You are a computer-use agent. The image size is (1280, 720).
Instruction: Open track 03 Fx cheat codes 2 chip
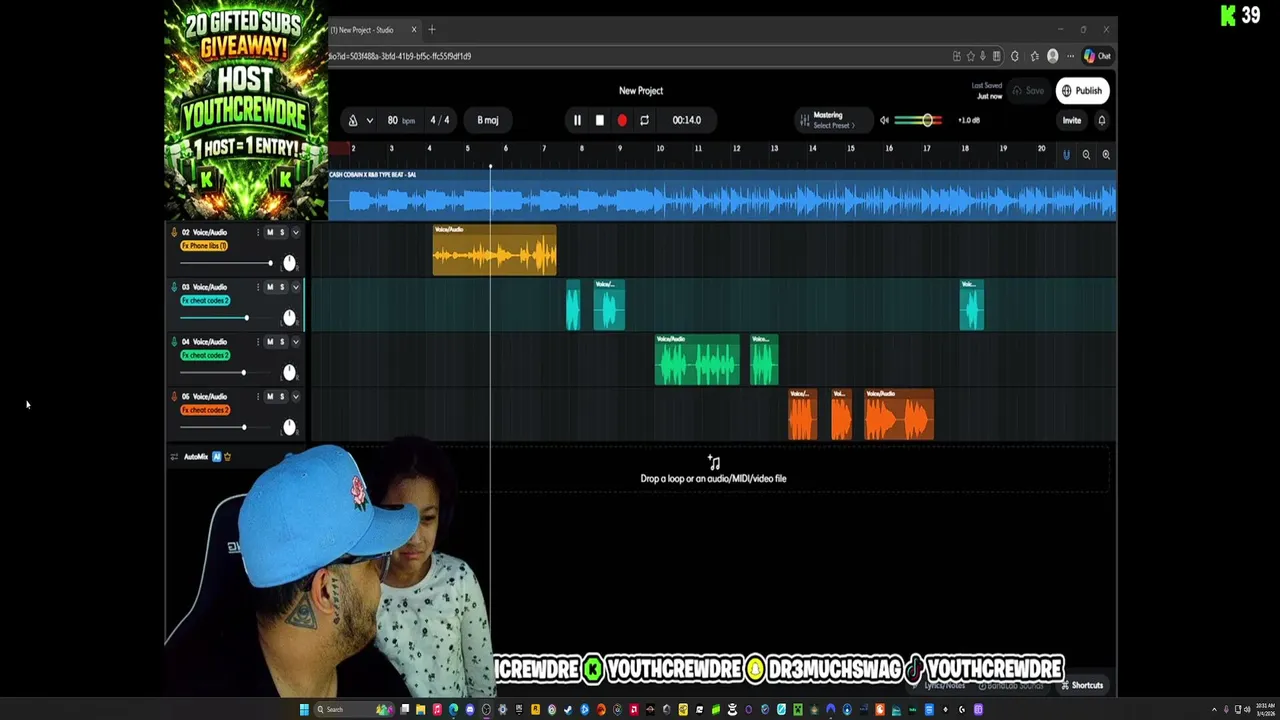205,301
